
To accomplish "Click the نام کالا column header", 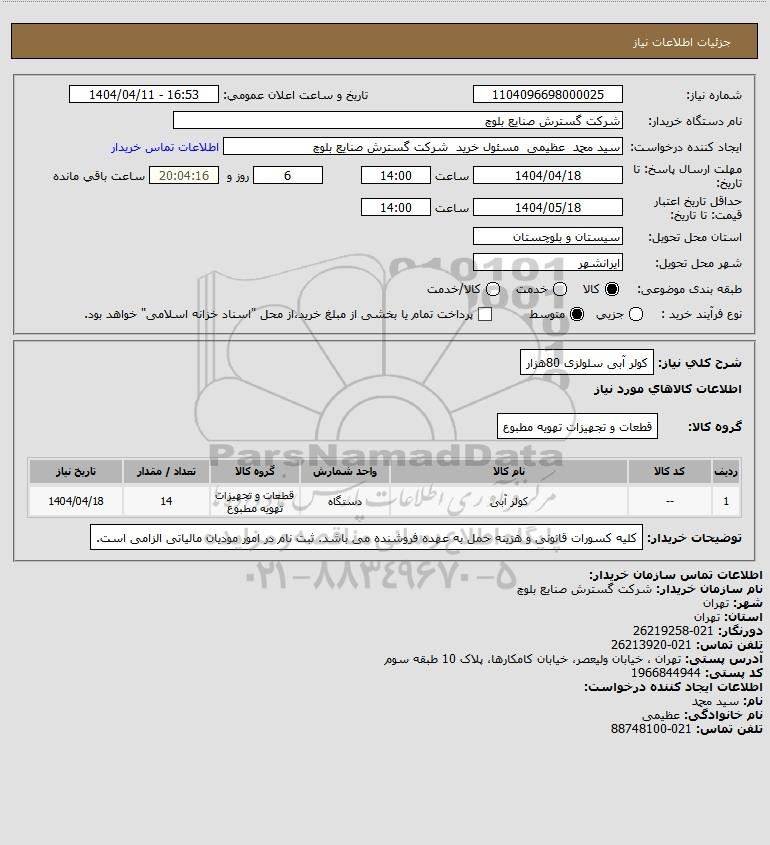I will pos(509,472).
